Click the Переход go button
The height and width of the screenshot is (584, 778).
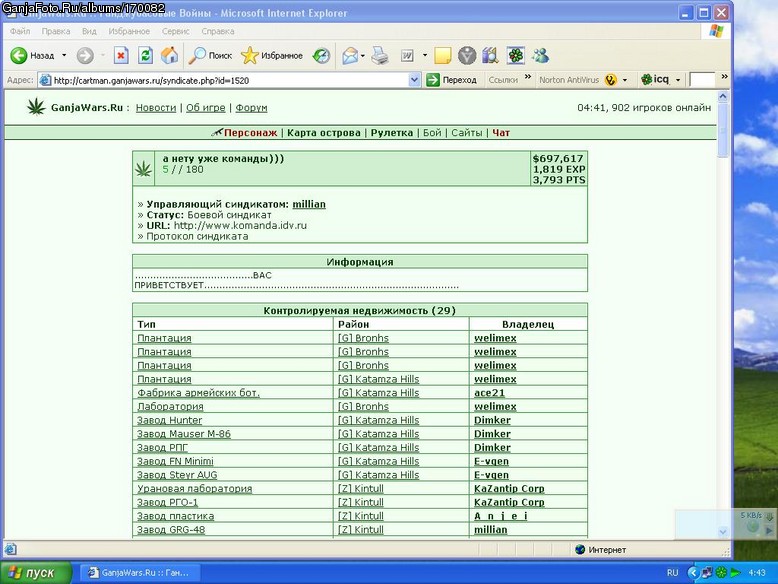click(452, 80)
